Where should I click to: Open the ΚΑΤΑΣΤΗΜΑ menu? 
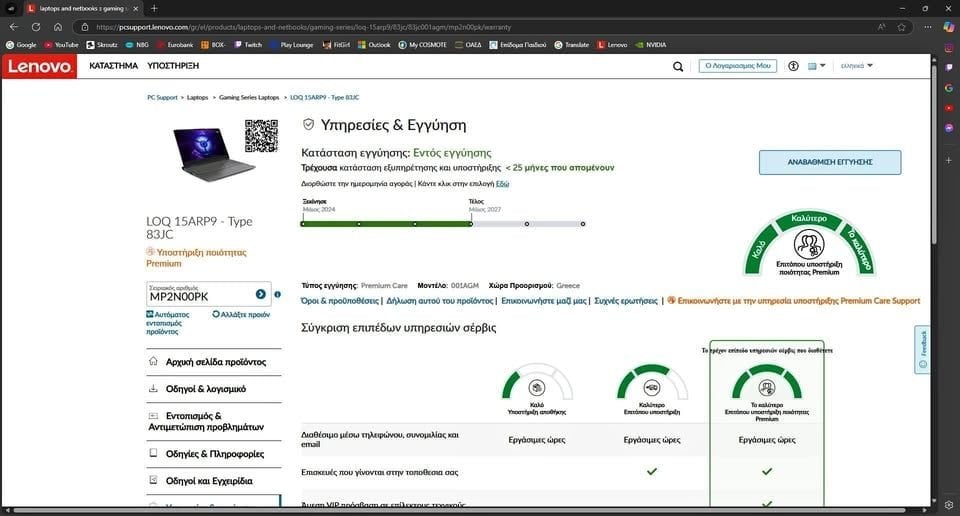pos(113,65)
